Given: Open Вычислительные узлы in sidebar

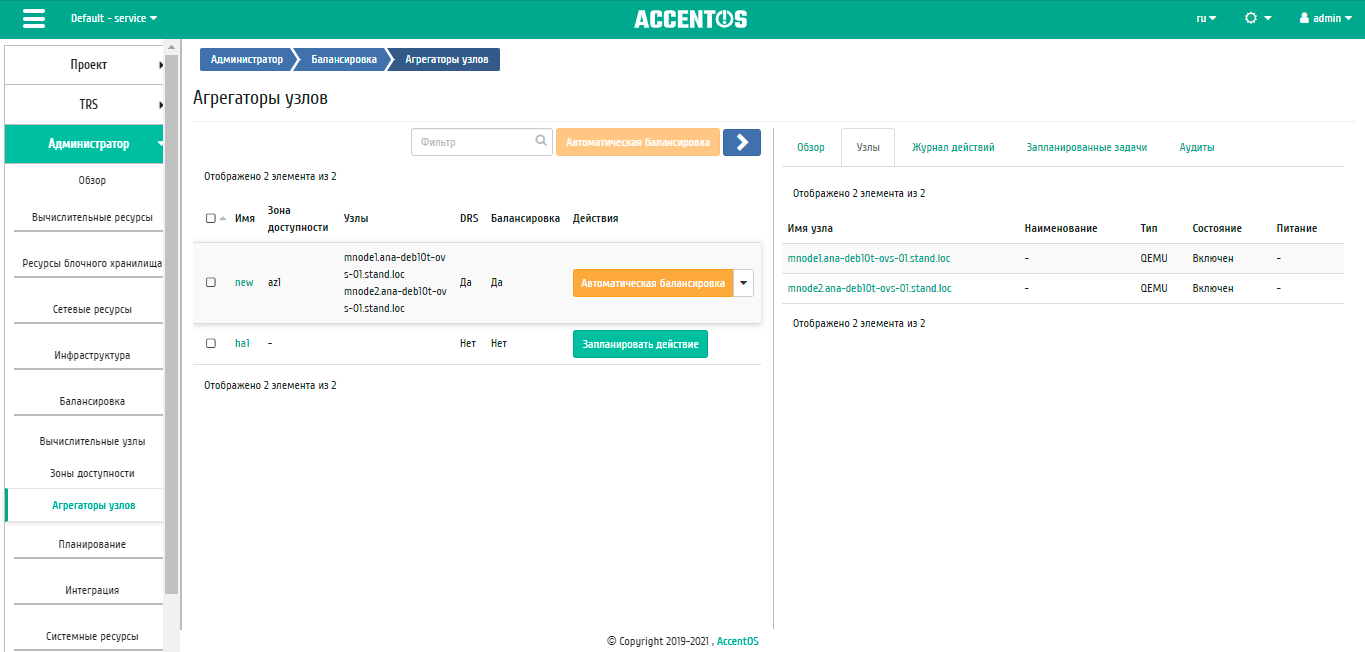Looking at the screenshot, I should click(x=92, y=441).
